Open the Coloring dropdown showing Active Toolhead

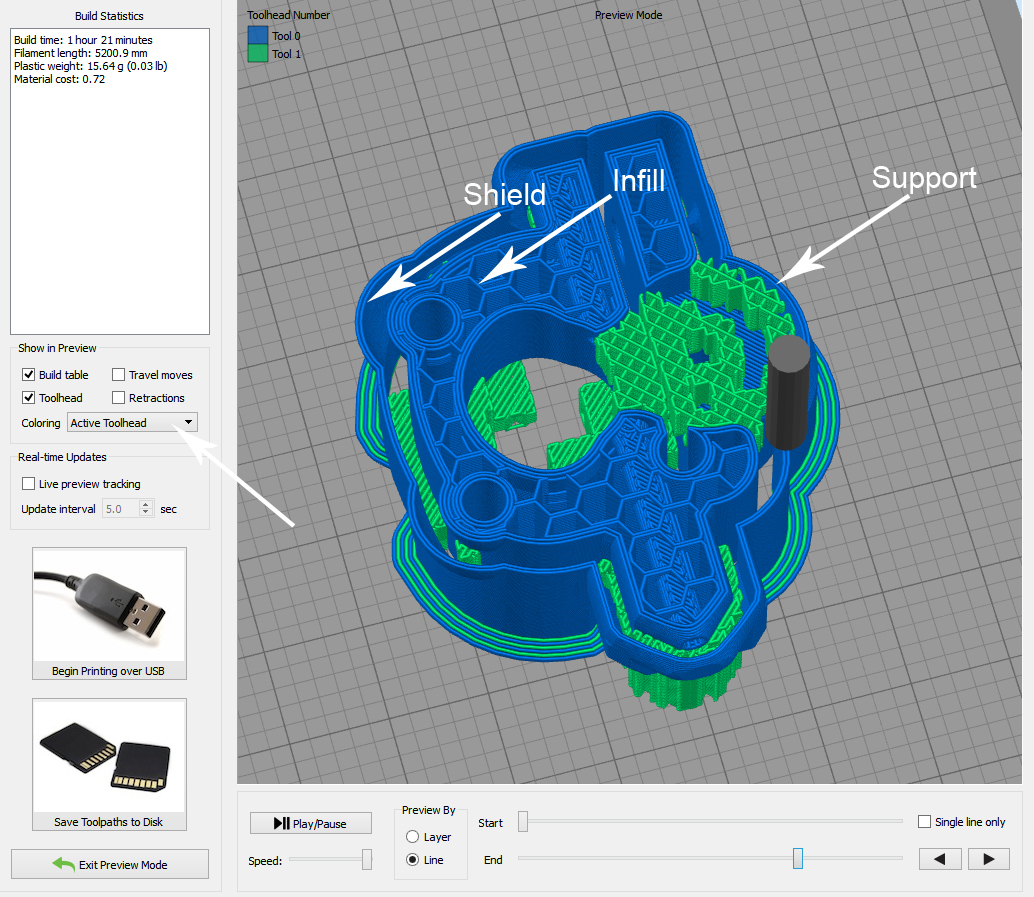132,423
